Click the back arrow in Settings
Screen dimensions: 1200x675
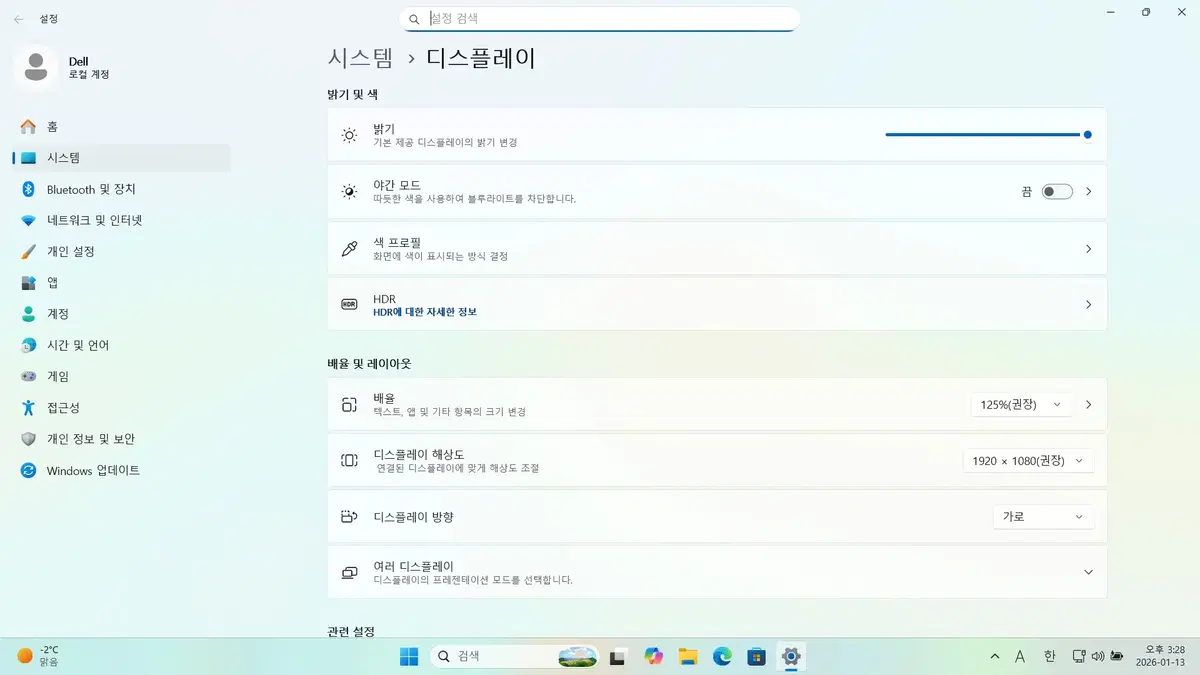pos(18,17)
